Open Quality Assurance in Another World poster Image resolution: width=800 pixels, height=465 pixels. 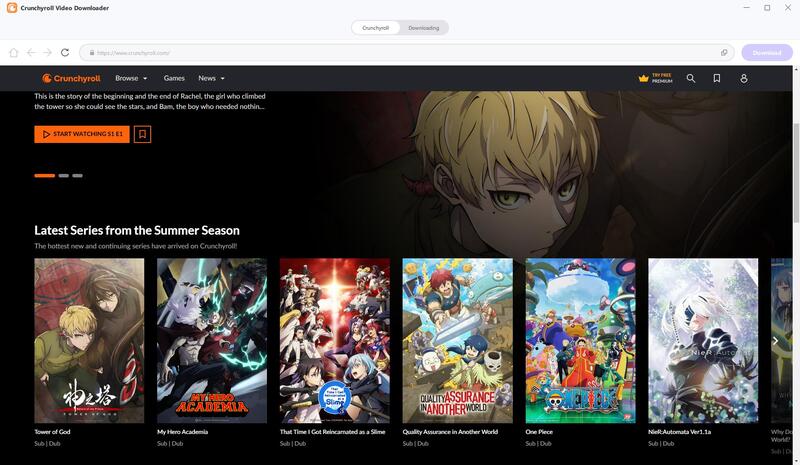click(458, 340)
